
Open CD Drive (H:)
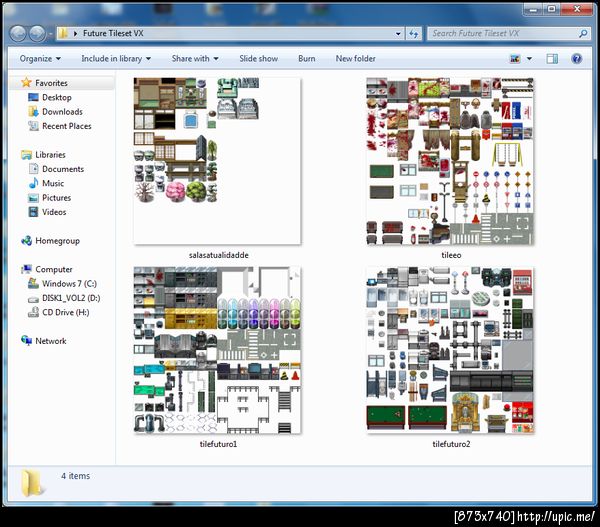(x=65, y=312)
